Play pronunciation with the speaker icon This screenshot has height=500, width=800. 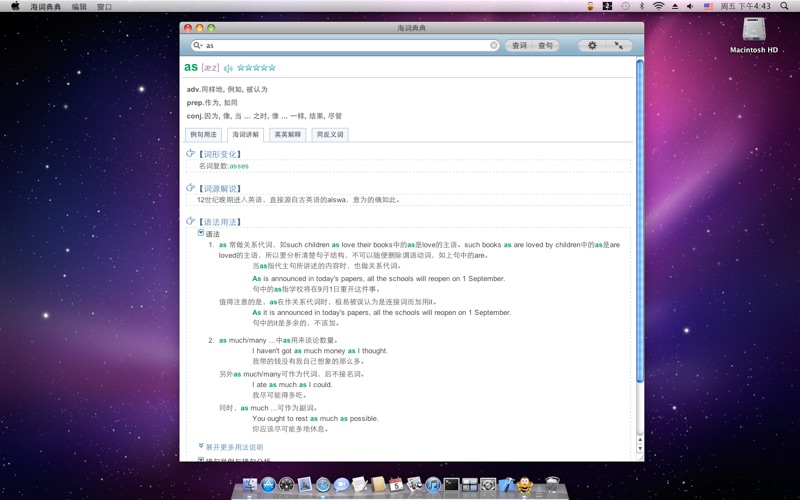click(x=228, y=68)
